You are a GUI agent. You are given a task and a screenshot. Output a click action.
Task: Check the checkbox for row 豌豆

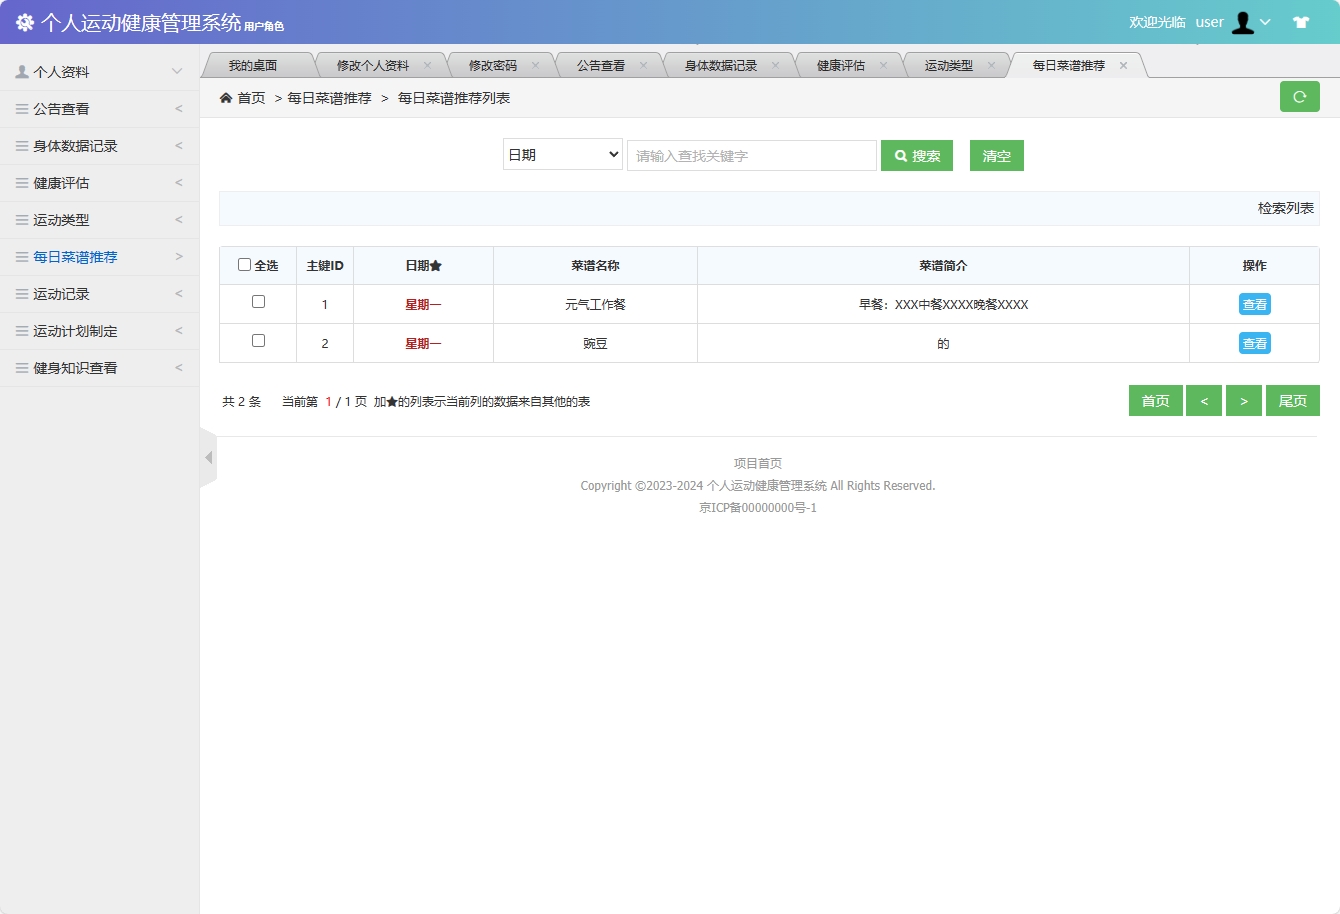257,342
